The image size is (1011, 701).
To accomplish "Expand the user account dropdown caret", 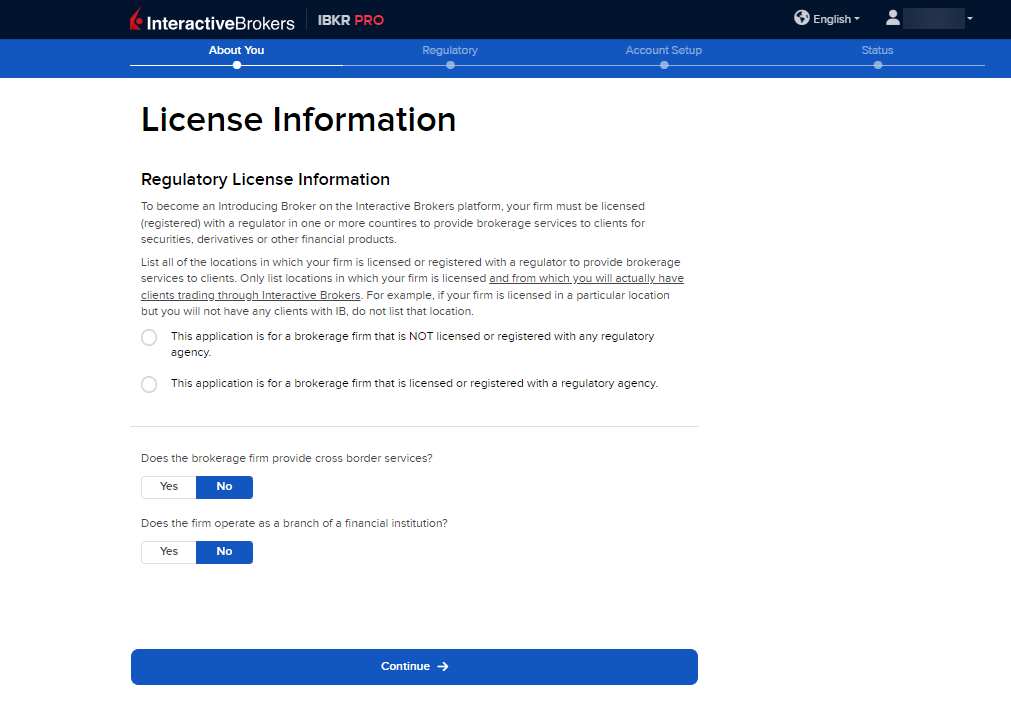I will [970, 19].
